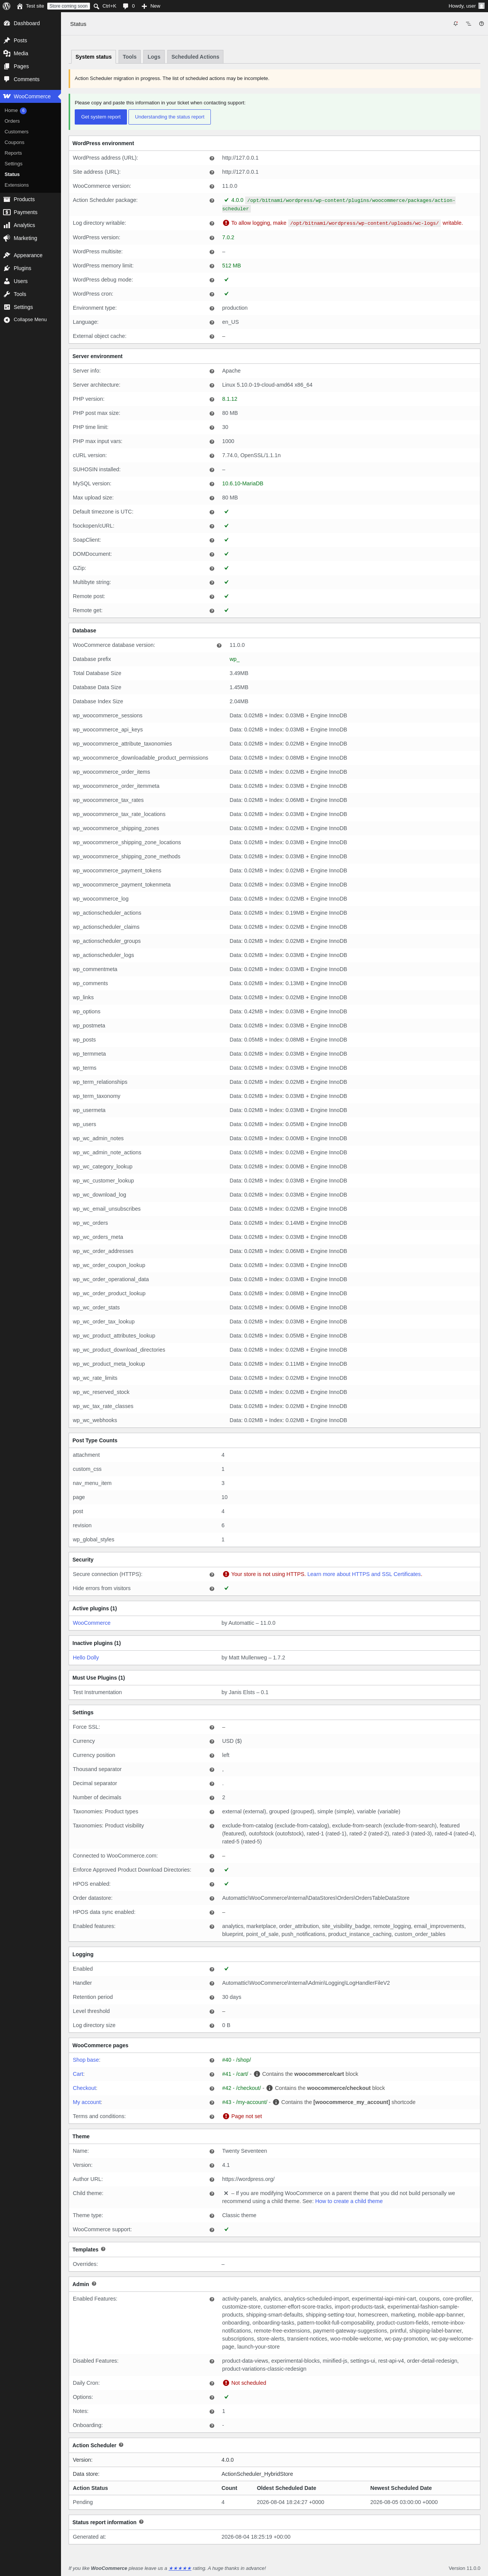Click the Analytics bar chart icon
Screen dimensions: 488x2576
point(7,225)
